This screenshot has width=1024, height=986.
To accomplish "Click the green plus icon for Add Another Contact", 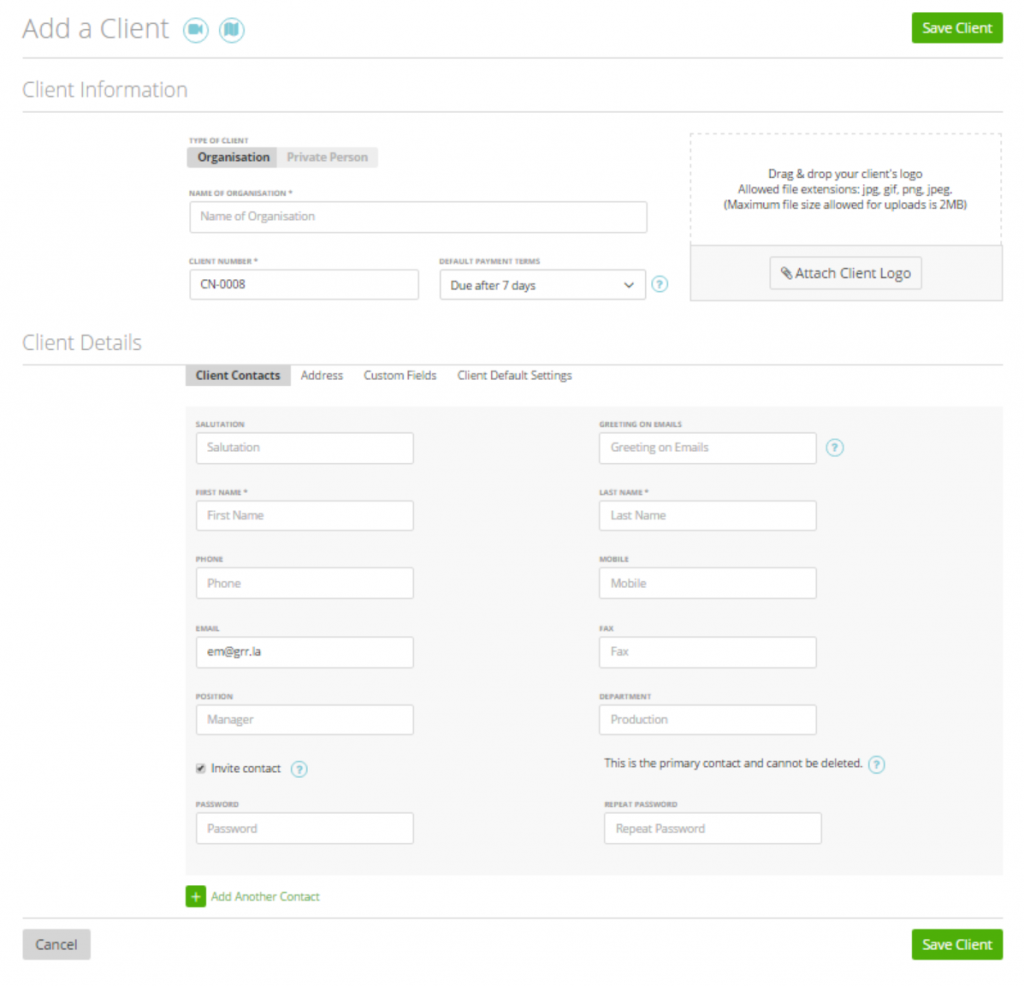I will [x=195, y=897].
